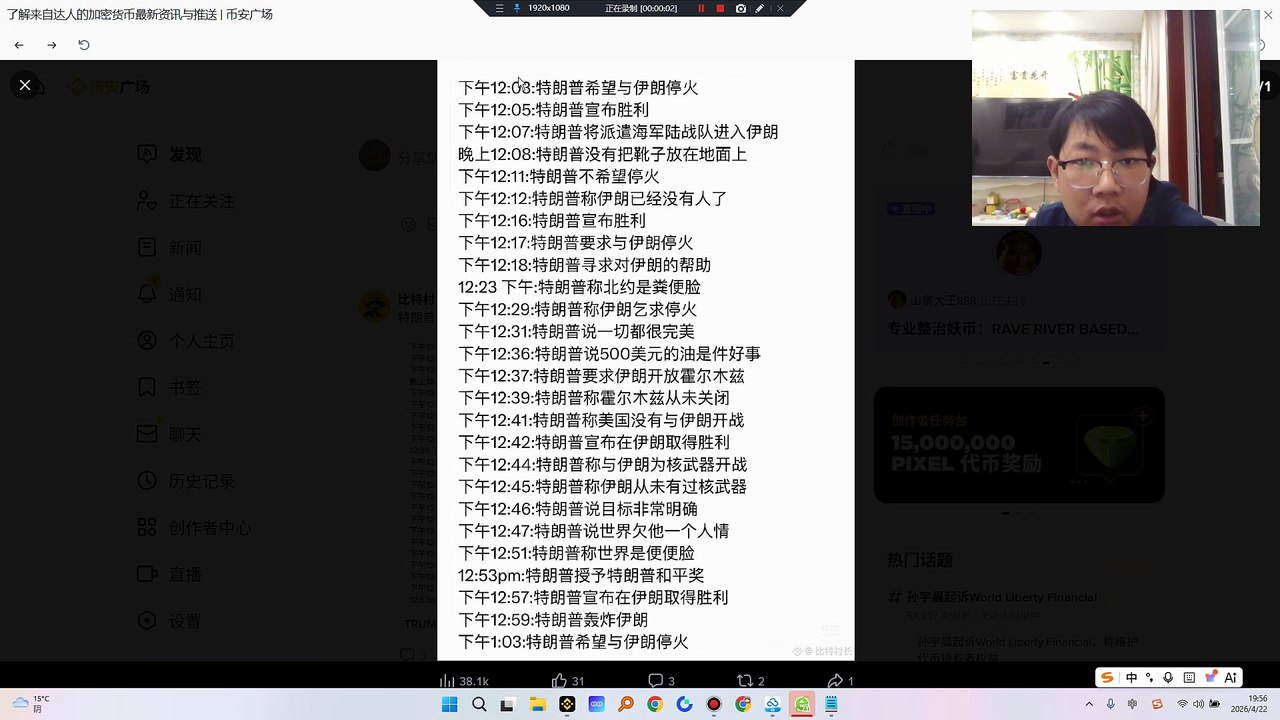Screen dimensions: 1280x720
Task: Toggle 中 Chinese mode on IME bar
Action: coord(1131,678)
